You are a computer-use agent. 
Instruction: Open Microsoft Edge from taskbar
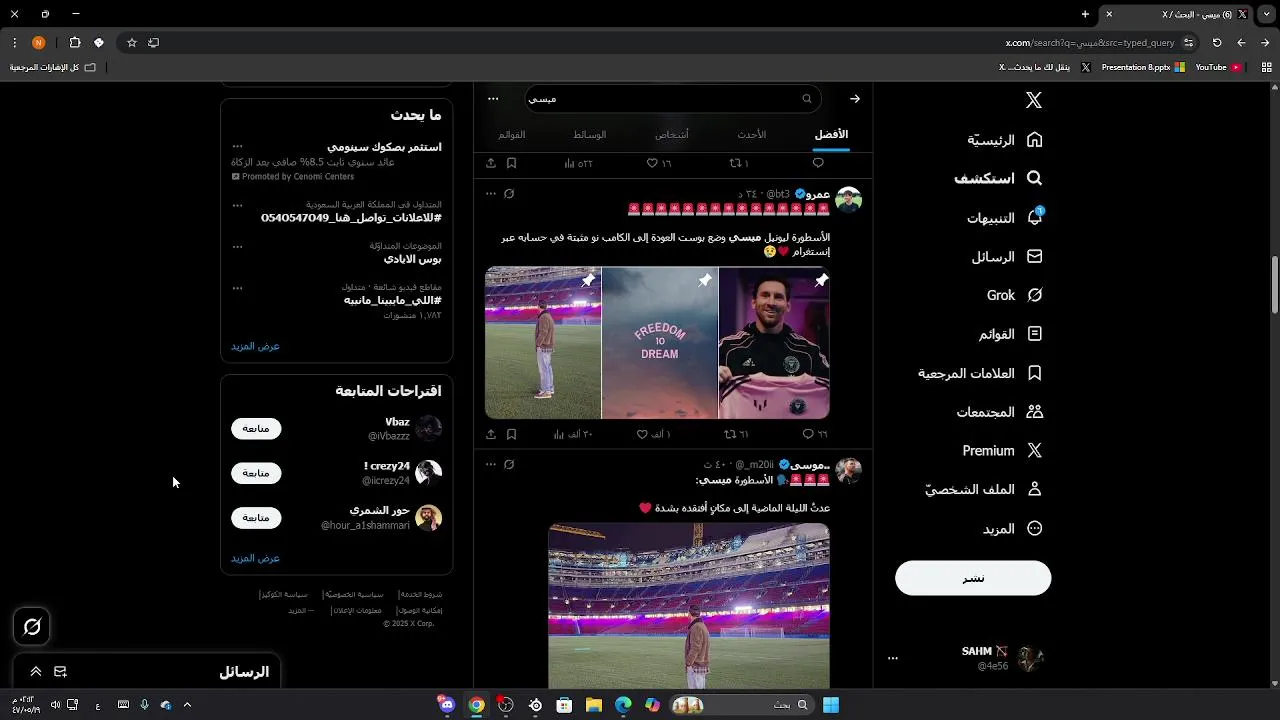click(x=623, y=705)
